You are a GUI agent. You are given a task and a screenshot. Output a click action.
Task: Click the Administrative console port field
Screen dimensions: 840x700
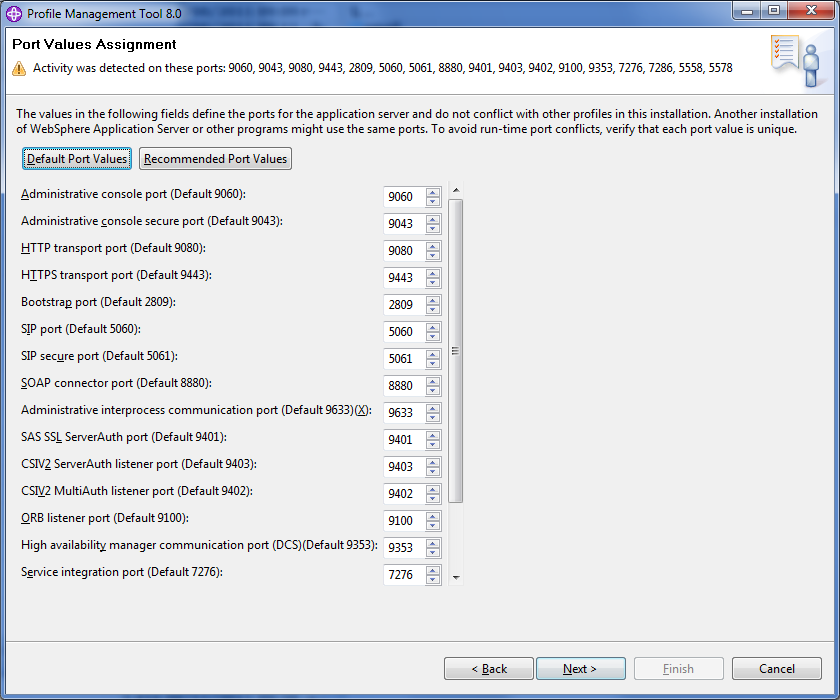pyautogui.click(x=405, y=197)
